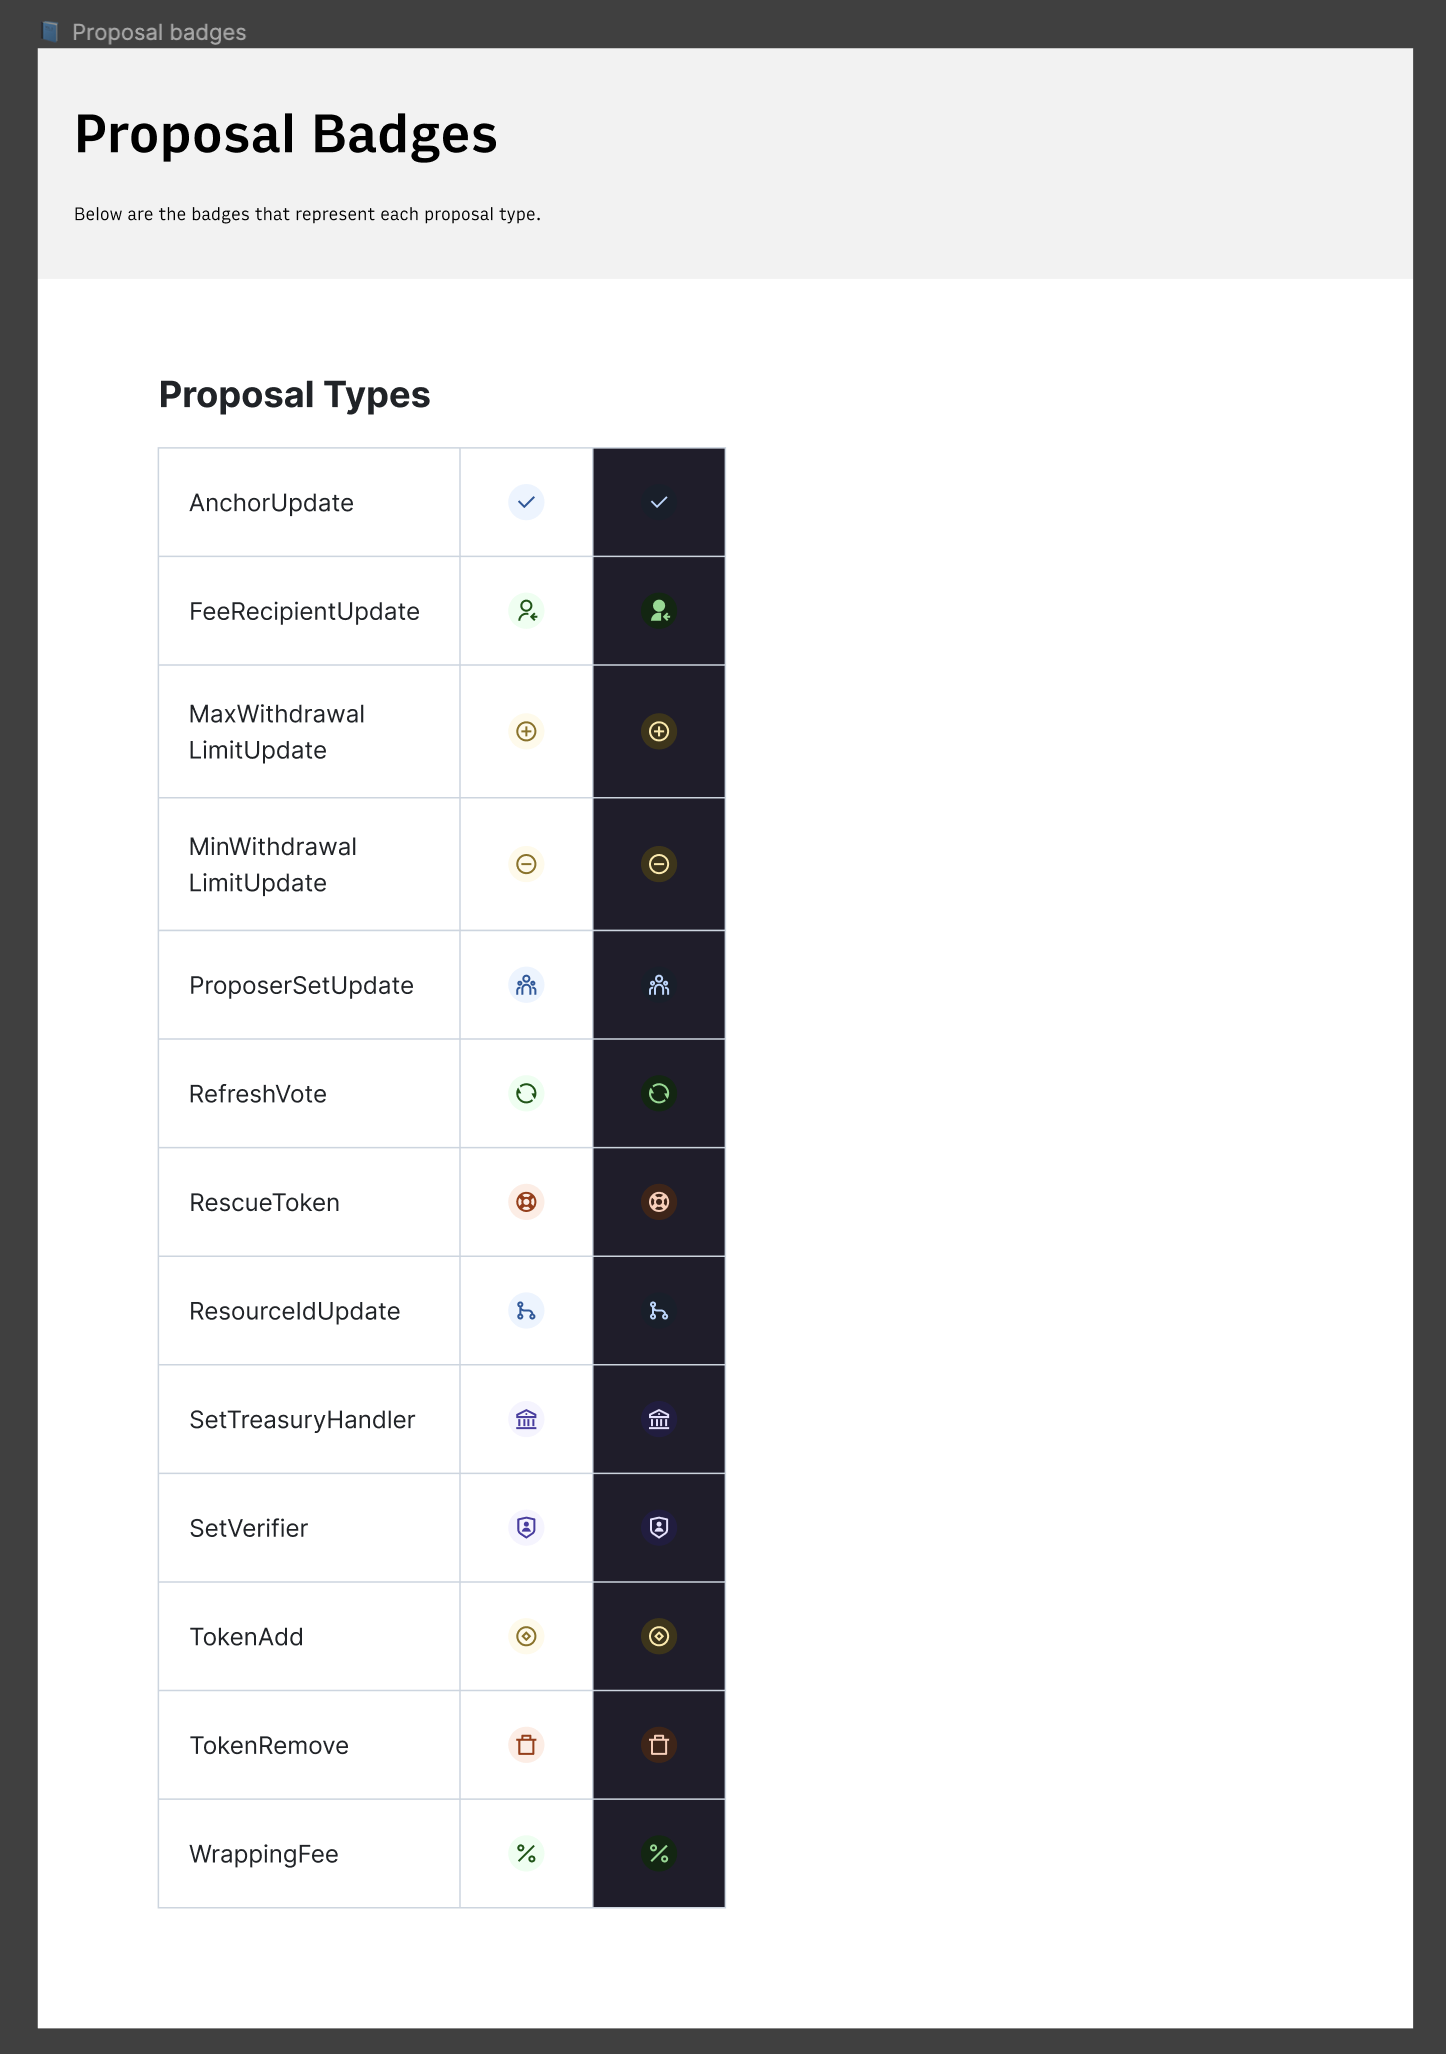Click the MinWithdrawalLimitUpdate minus-circle badge
Viewport: 1446px width, 2054px height.
tap(526, 864)
